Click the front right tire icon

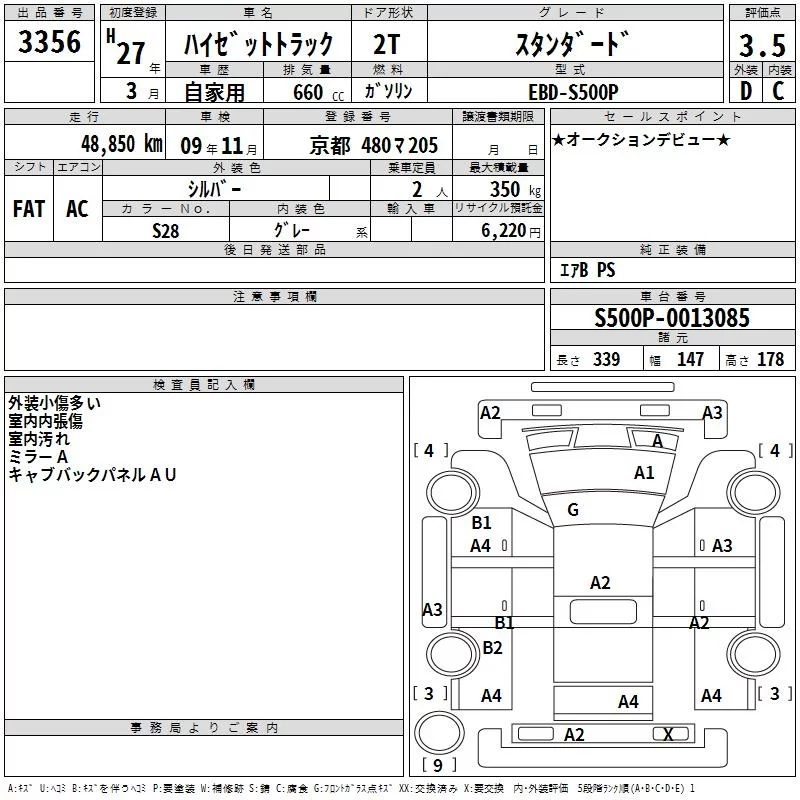pyautogui.click(x=754, y=493)
